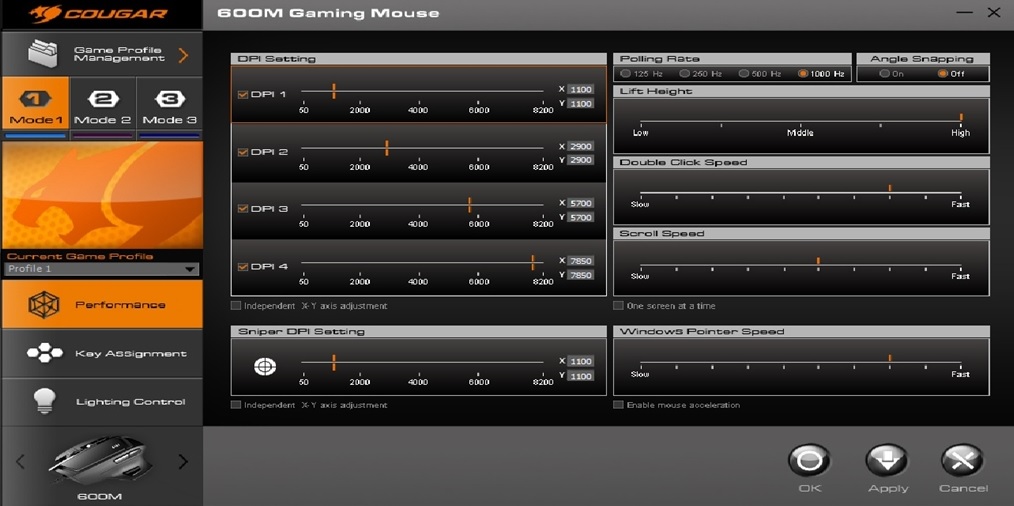Click the DPI 4 X value field

pos(581,261)
